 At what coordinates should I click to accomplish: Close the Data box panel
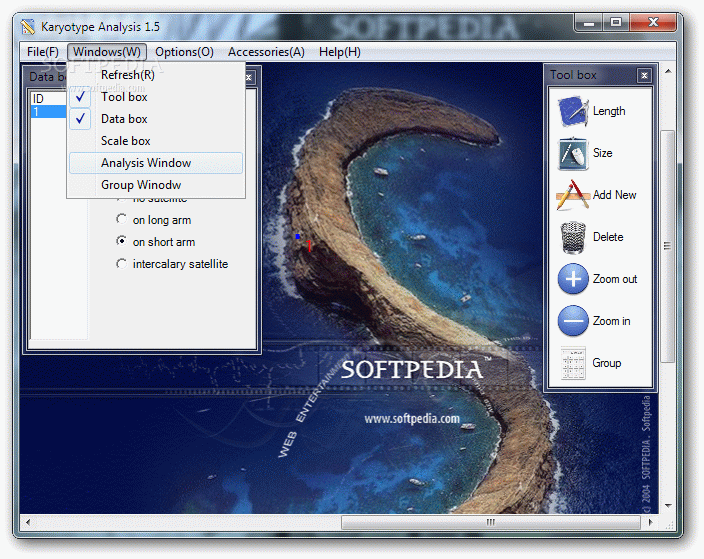pyautogui.click(x=248, y=77)
